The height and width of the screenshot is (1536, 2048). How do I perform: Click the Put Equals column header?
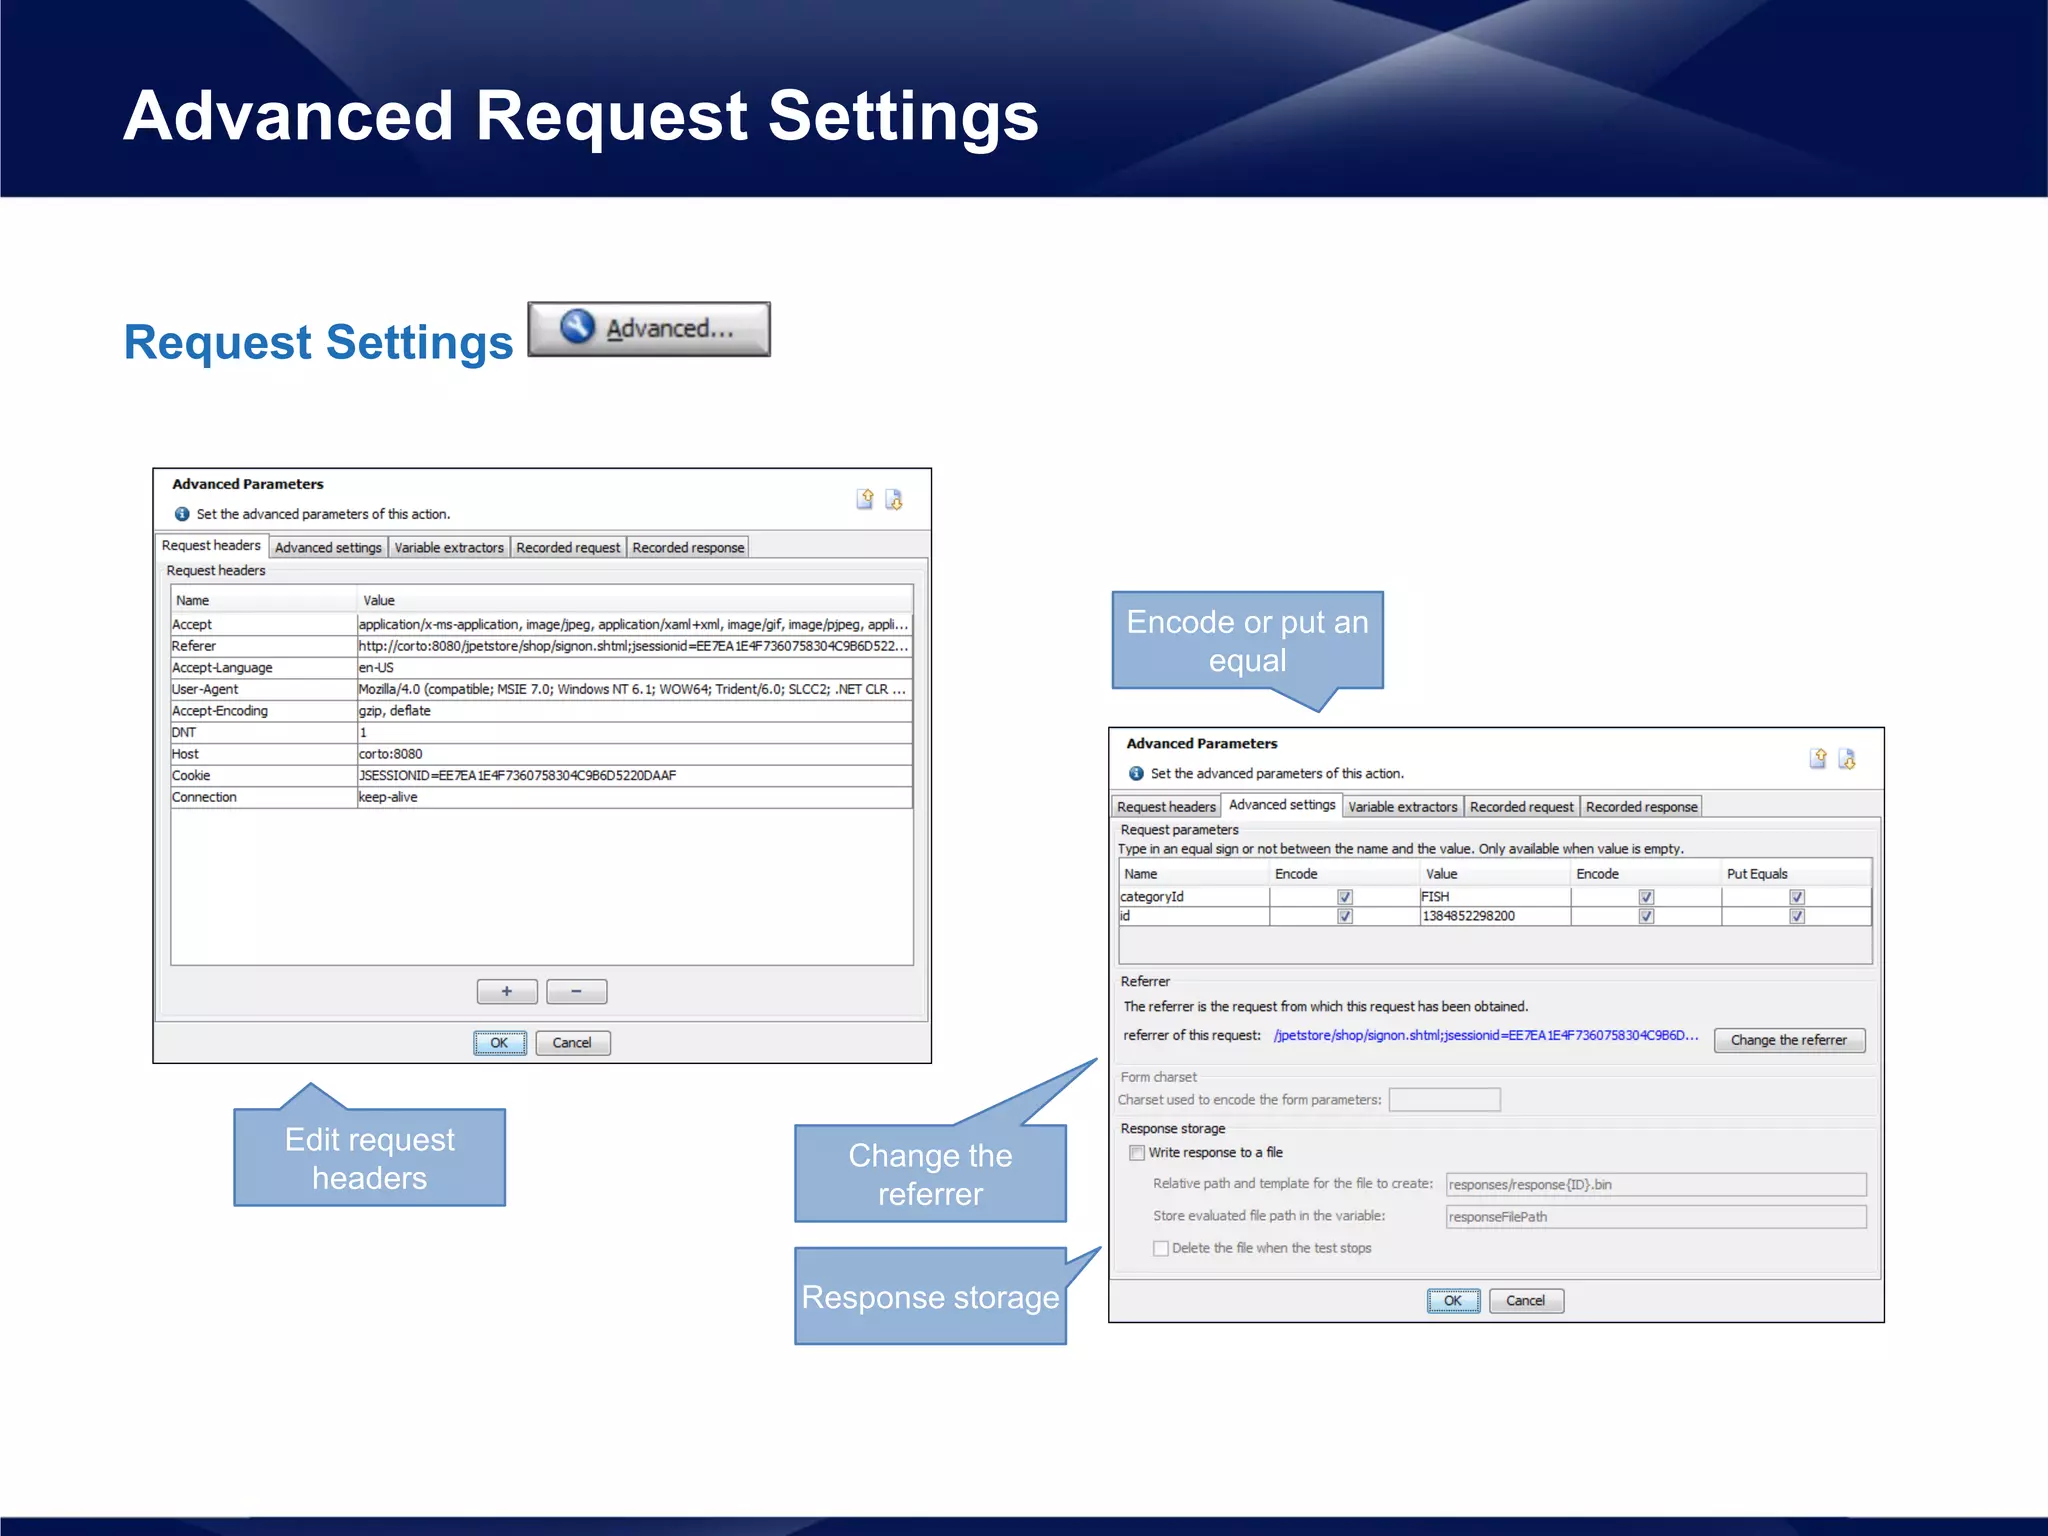click(1797, 873)
